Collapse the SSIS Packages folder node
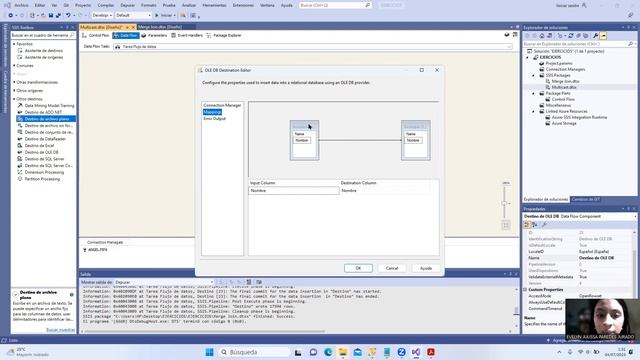640x360 pixels. (533, 76)
